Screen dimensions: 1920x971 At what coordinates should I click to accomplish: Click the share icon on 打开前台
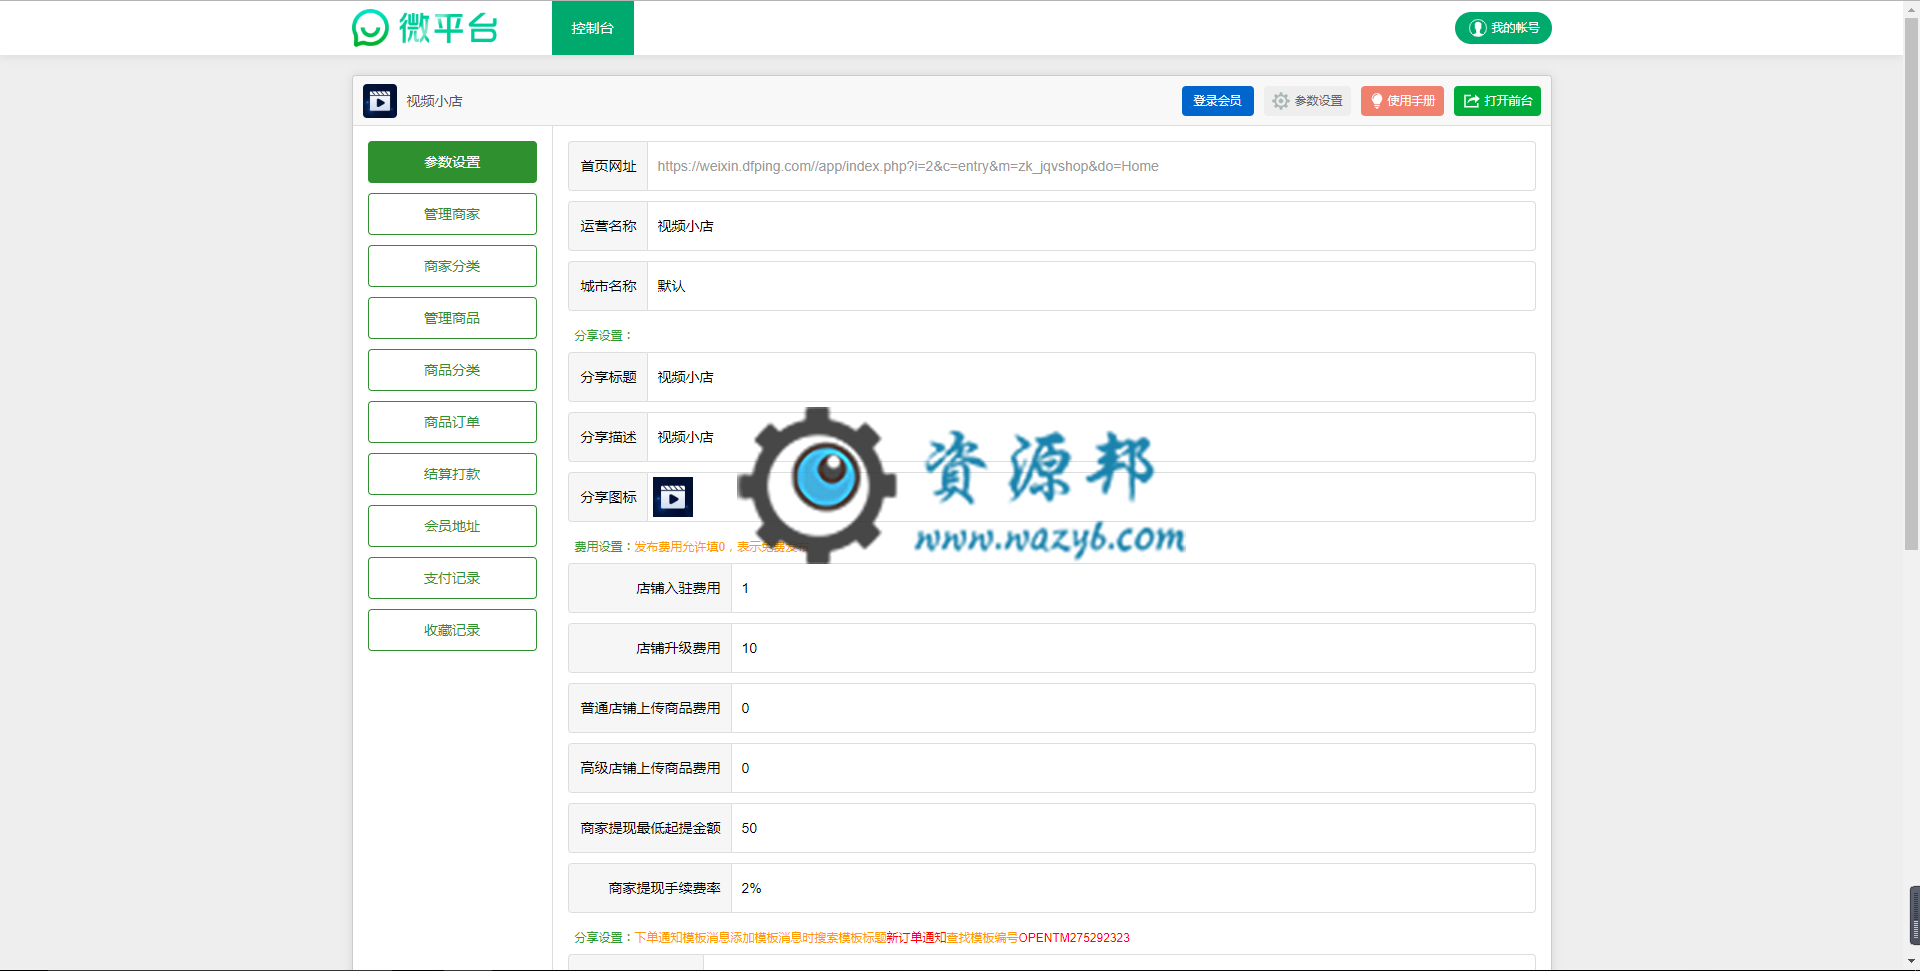[1471, 101]
